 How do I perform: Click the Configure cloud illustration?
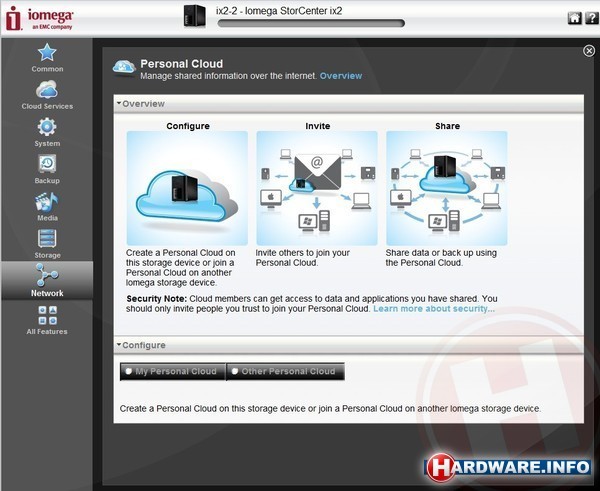187,188
